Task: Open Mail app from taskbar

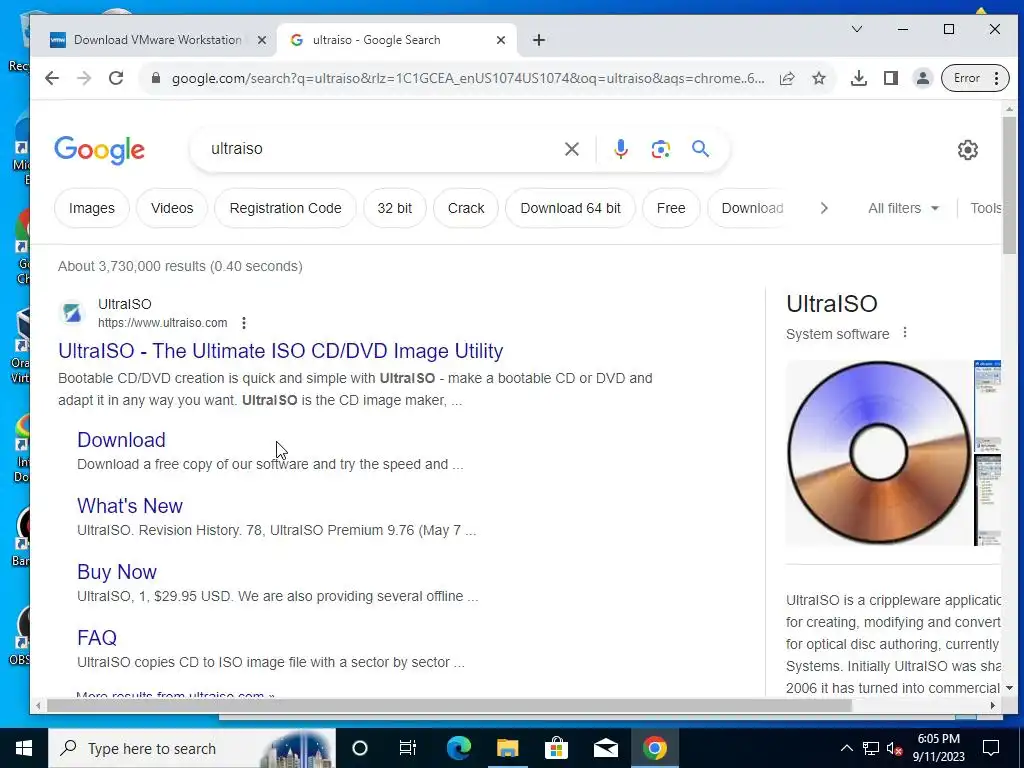Action: pyautogui.click(x=605, y=748)
